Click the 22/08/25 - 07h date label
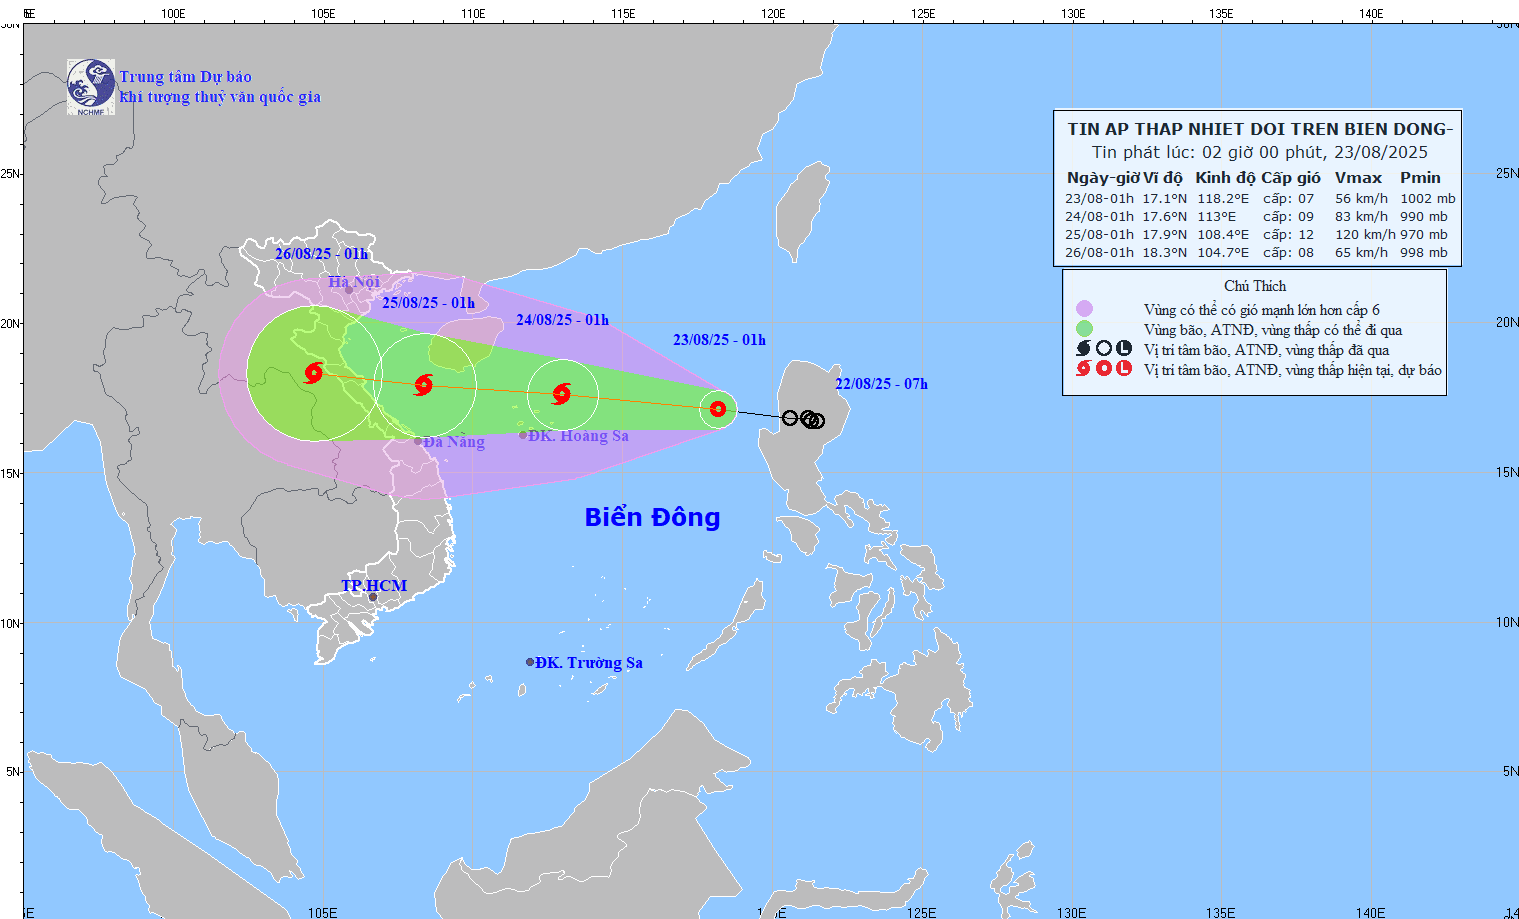 pyautogui.click(x=881, y=384)
